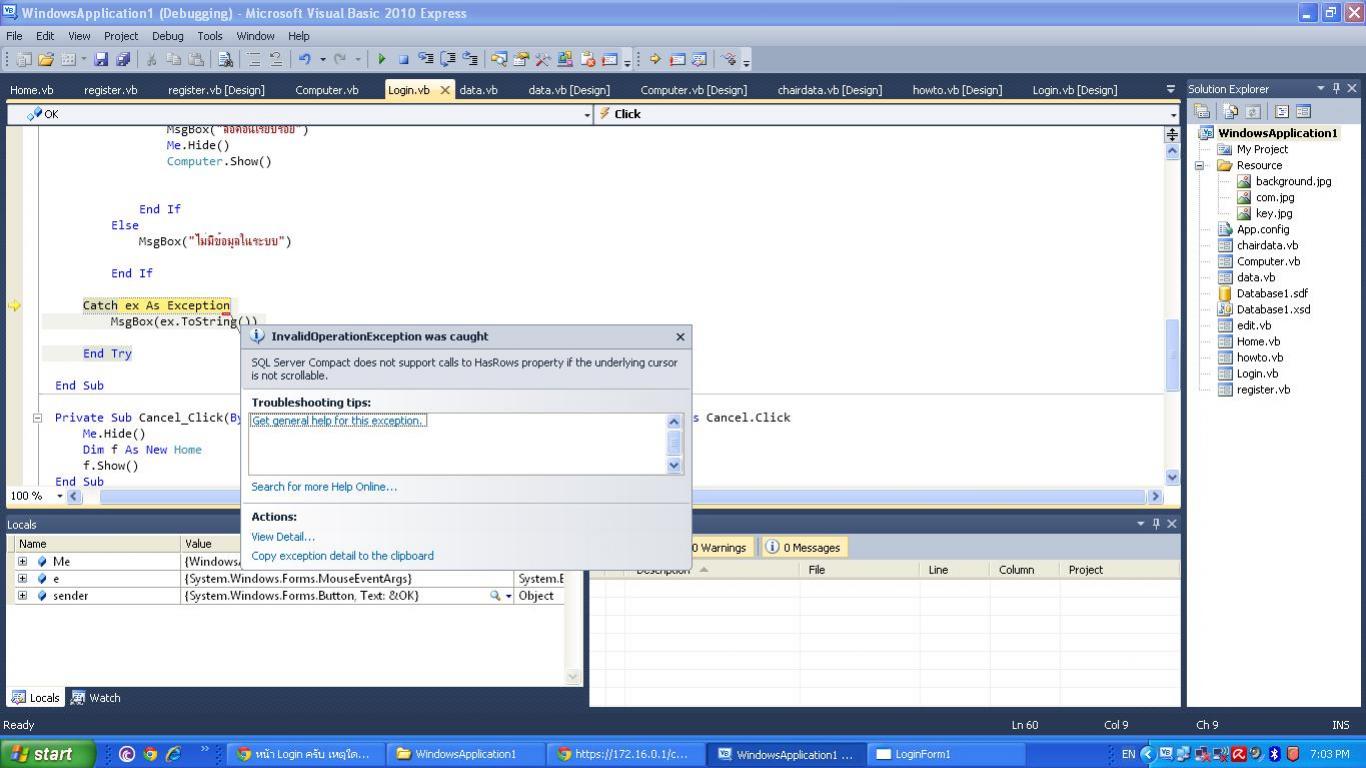1366x768 pixels.
Task: Click the Step Out icon
Action: click(470, 59)
